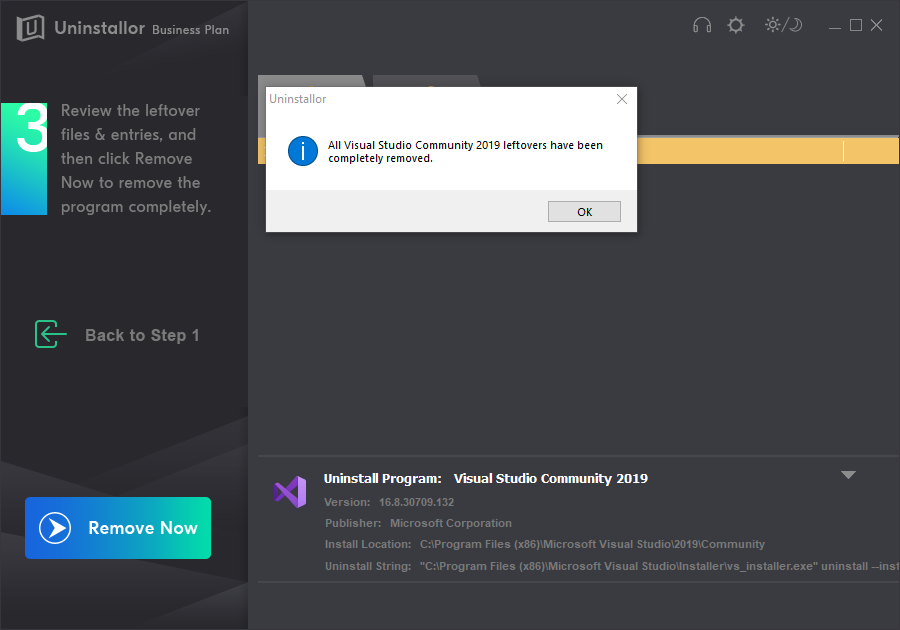This screenshot has height=630, width=900.
Task: Click the Uninstall String command text
Action: pos(660,566)
